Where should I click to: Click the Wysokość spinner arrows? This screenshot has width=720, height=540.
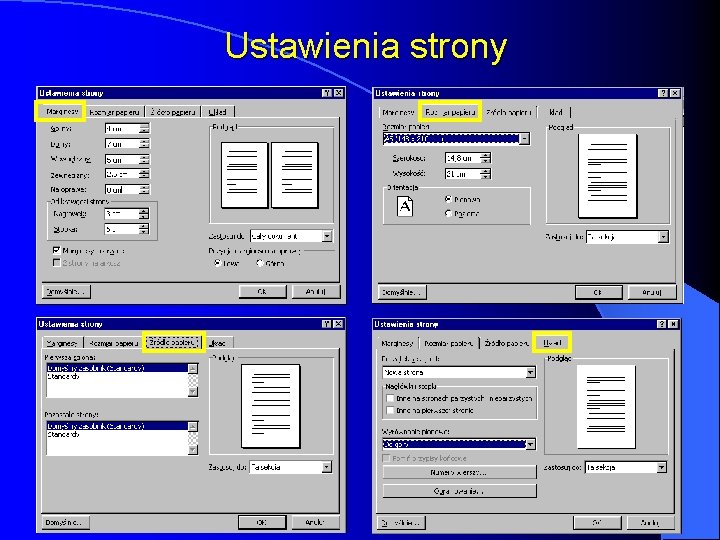click(486, 174)
